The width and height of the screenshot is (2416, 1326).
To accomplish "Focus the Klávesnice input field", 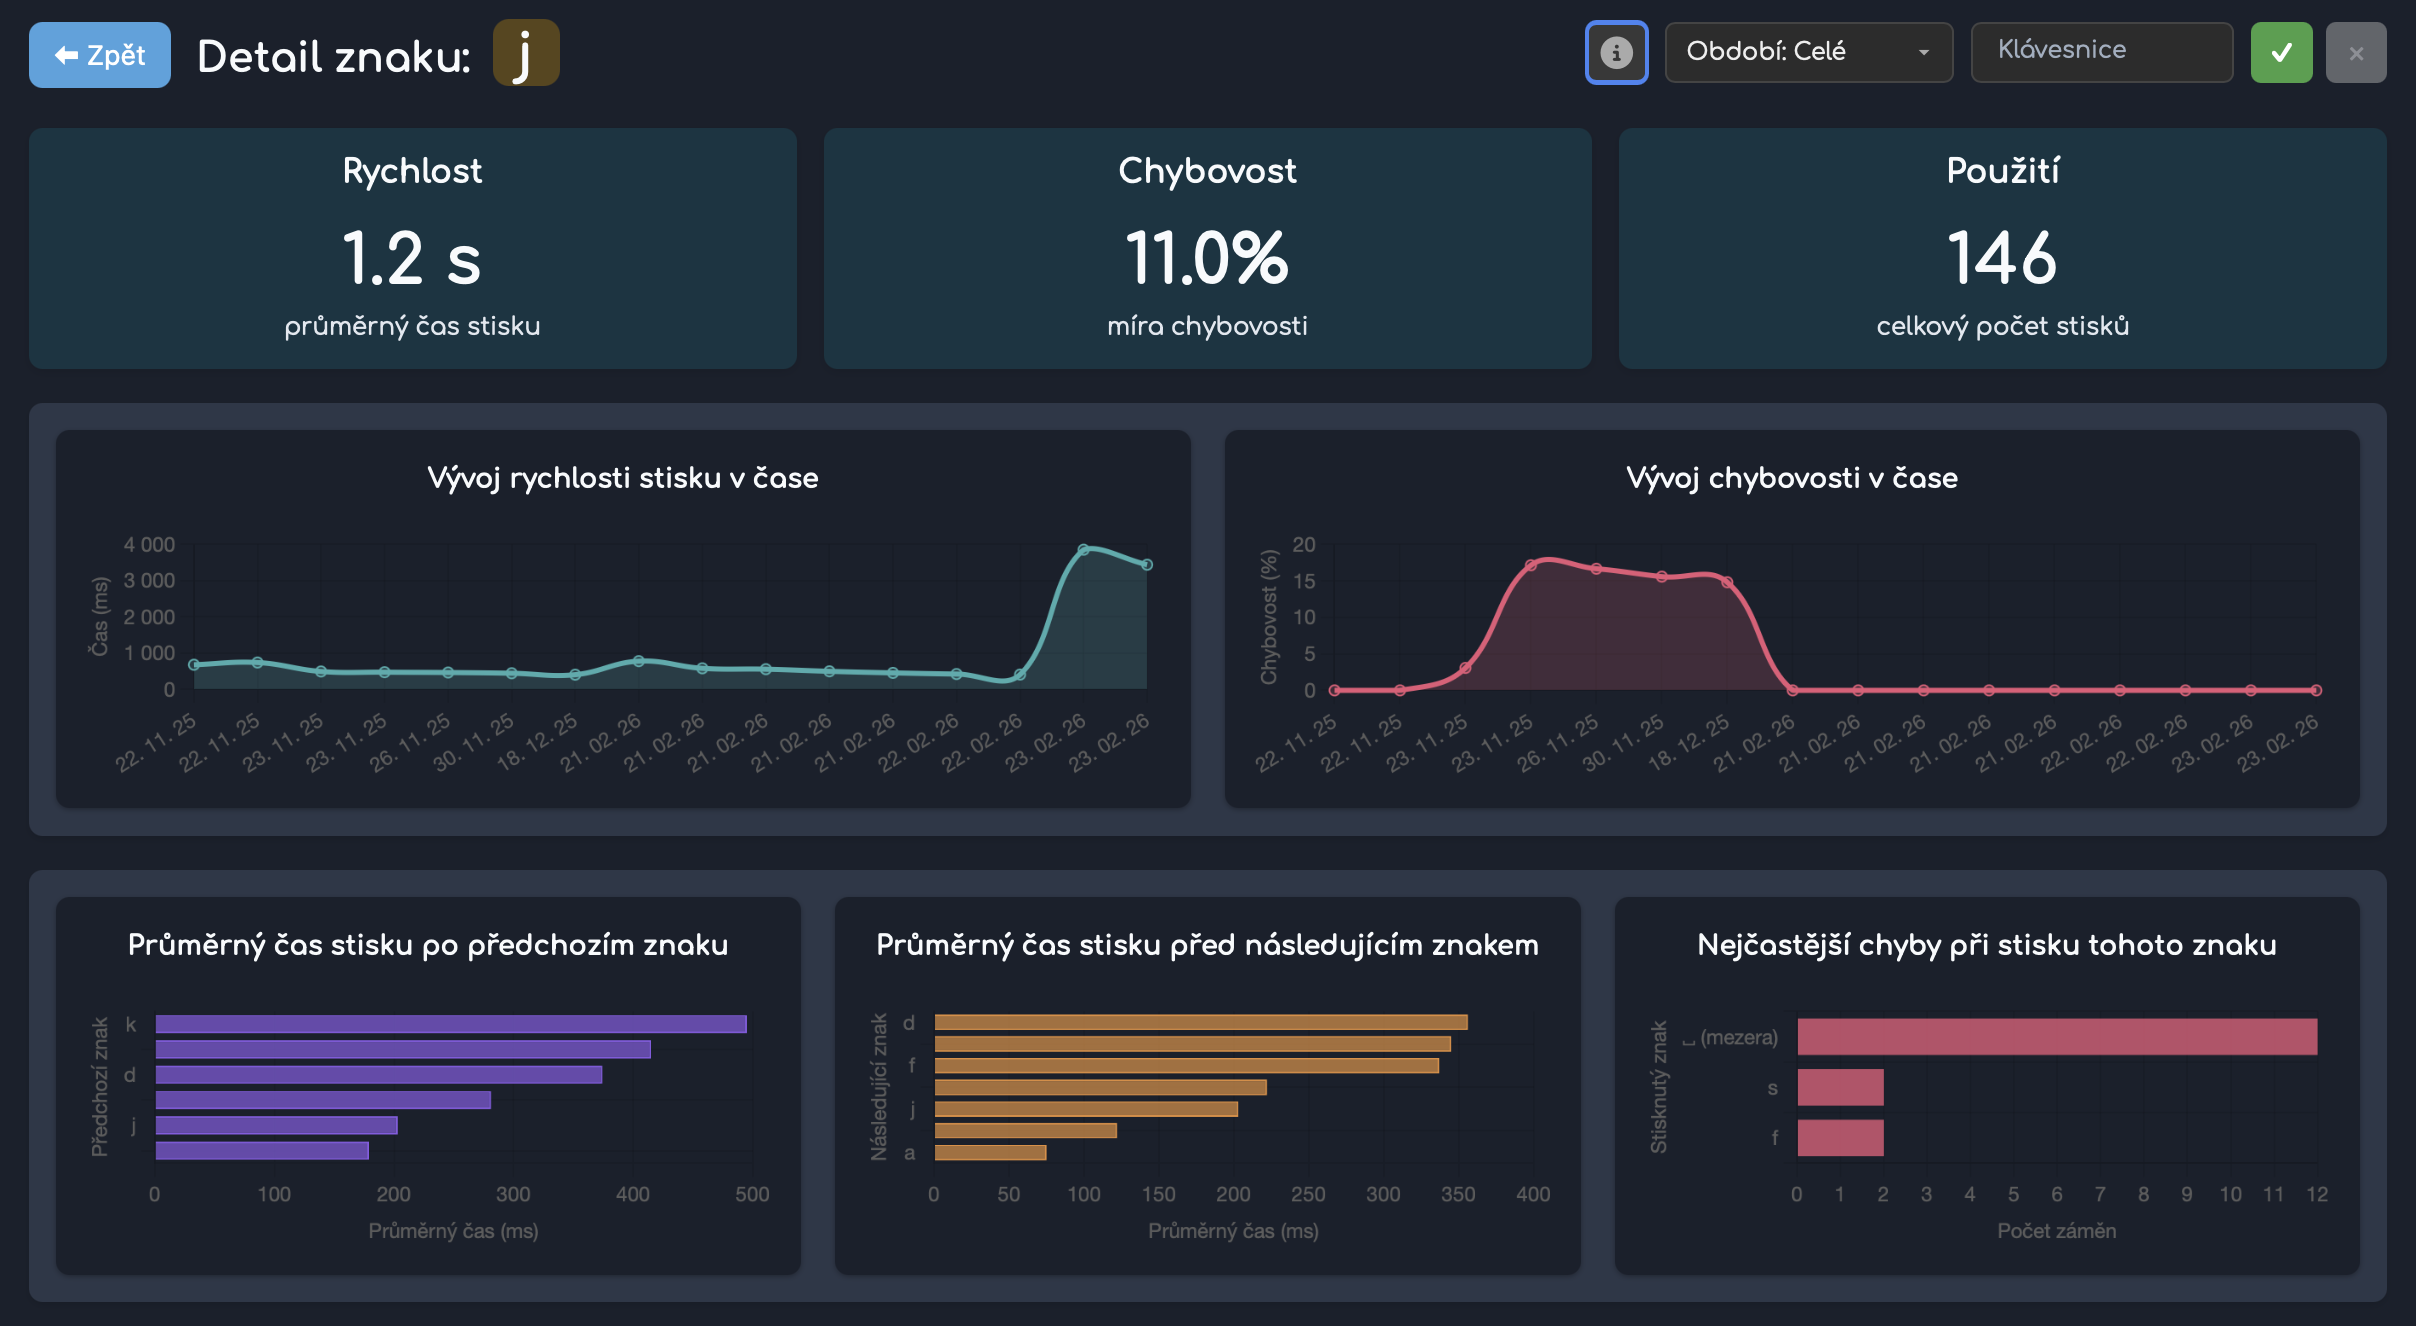I will click(2101, 52).
